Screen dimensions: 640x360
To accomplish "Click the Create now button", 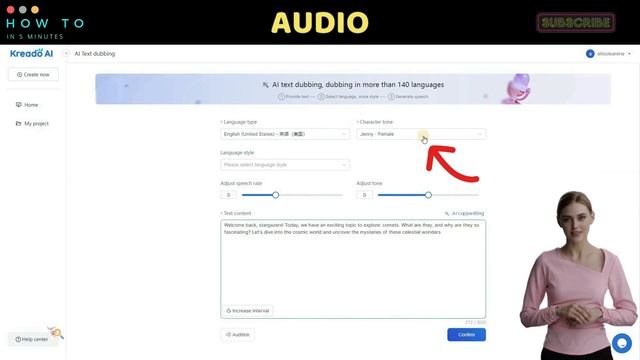I will pos(33,75).
